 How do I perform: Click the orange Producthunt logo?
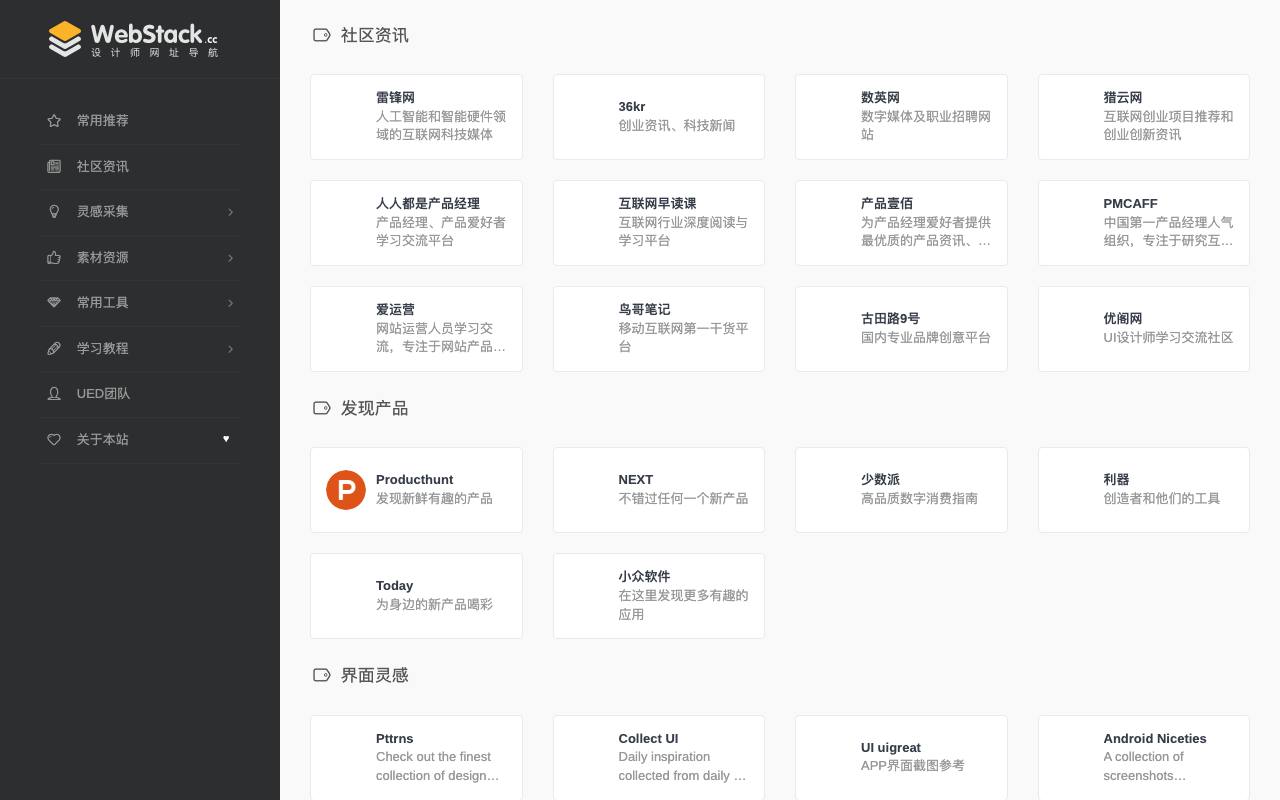tap(346, 490)
